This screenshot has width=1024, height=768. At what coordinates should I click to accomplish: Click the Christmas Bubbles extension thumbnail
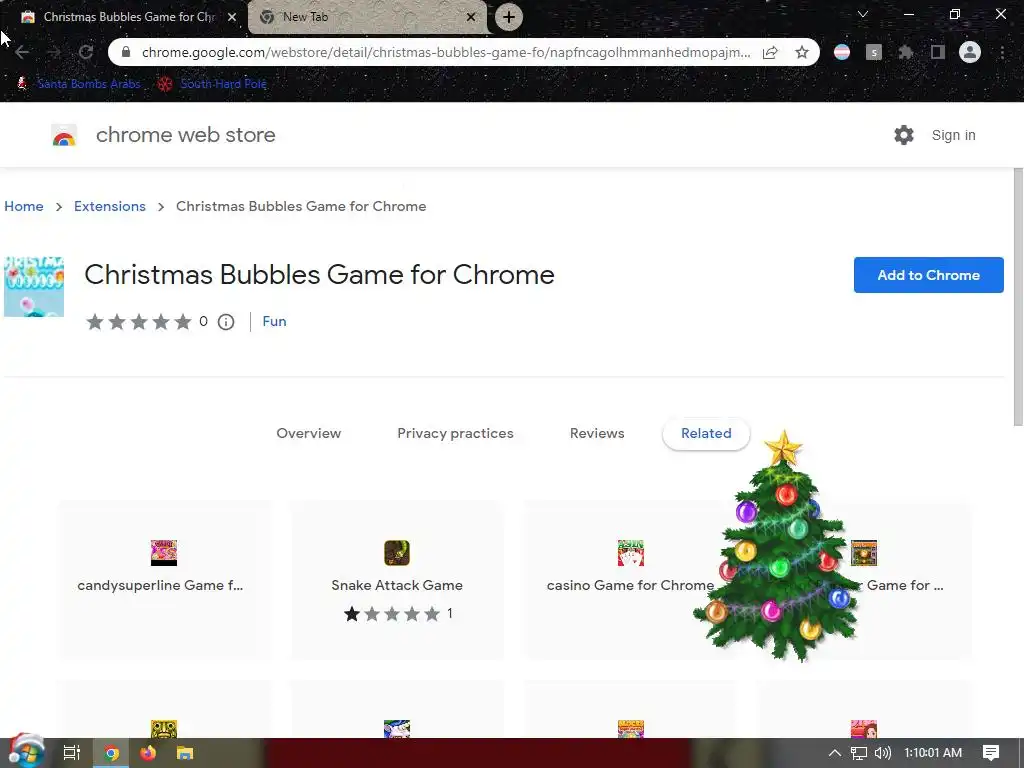[34, 287]
